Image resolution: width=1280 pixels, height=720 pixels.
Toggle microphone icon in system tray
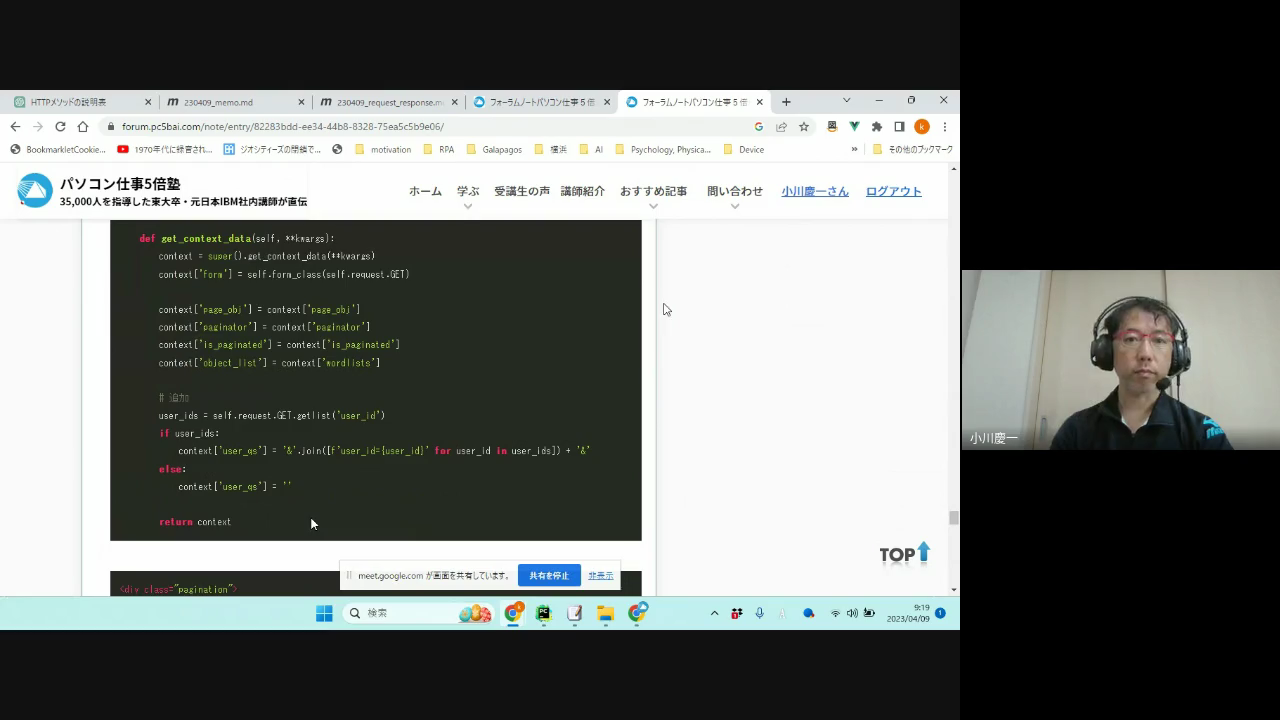[x=759, y=613]
